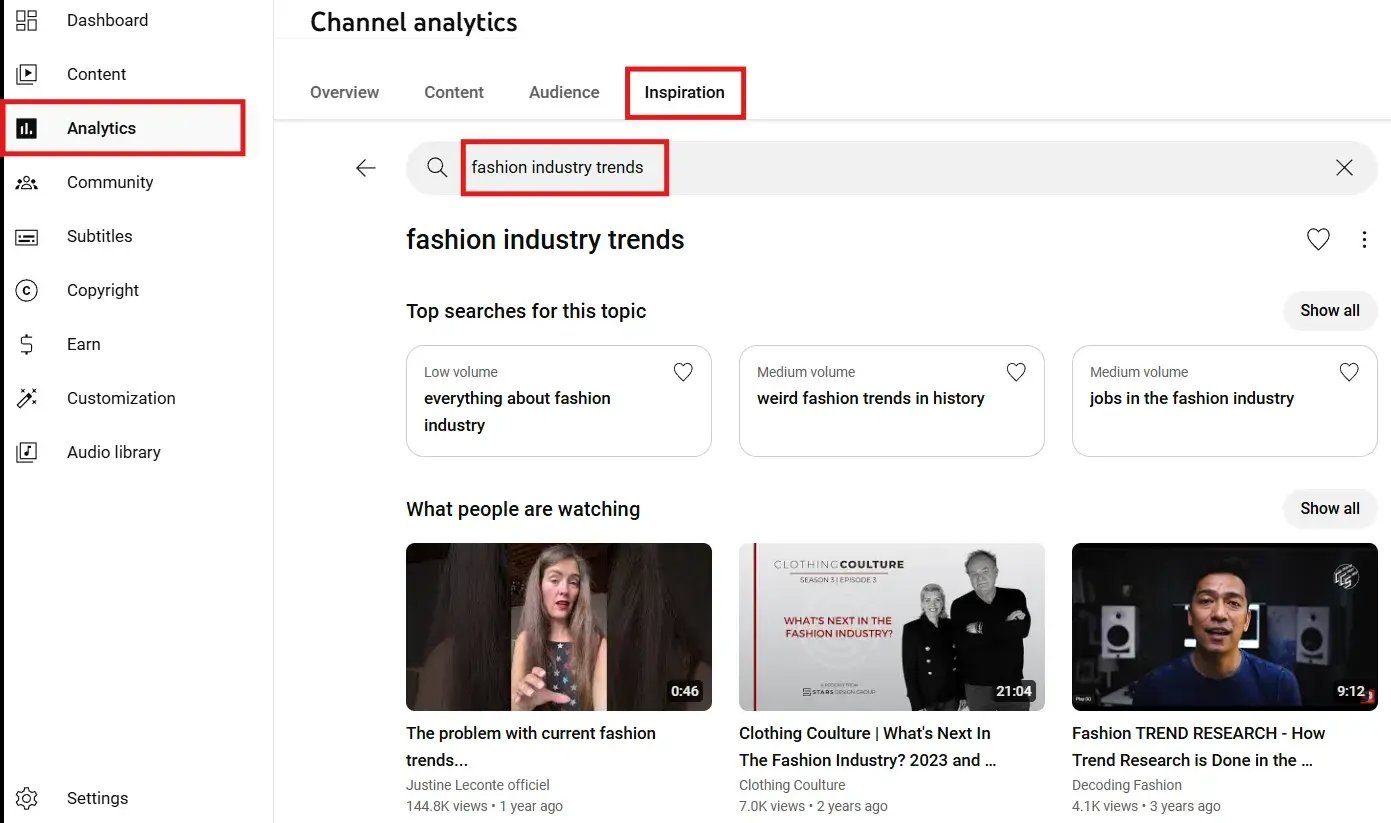Image resolution: width=1391 pixels, height=823 pixels.
Task: Save the 'fashion industry trends' topic with heart
Action: (x=1318, y=240)
